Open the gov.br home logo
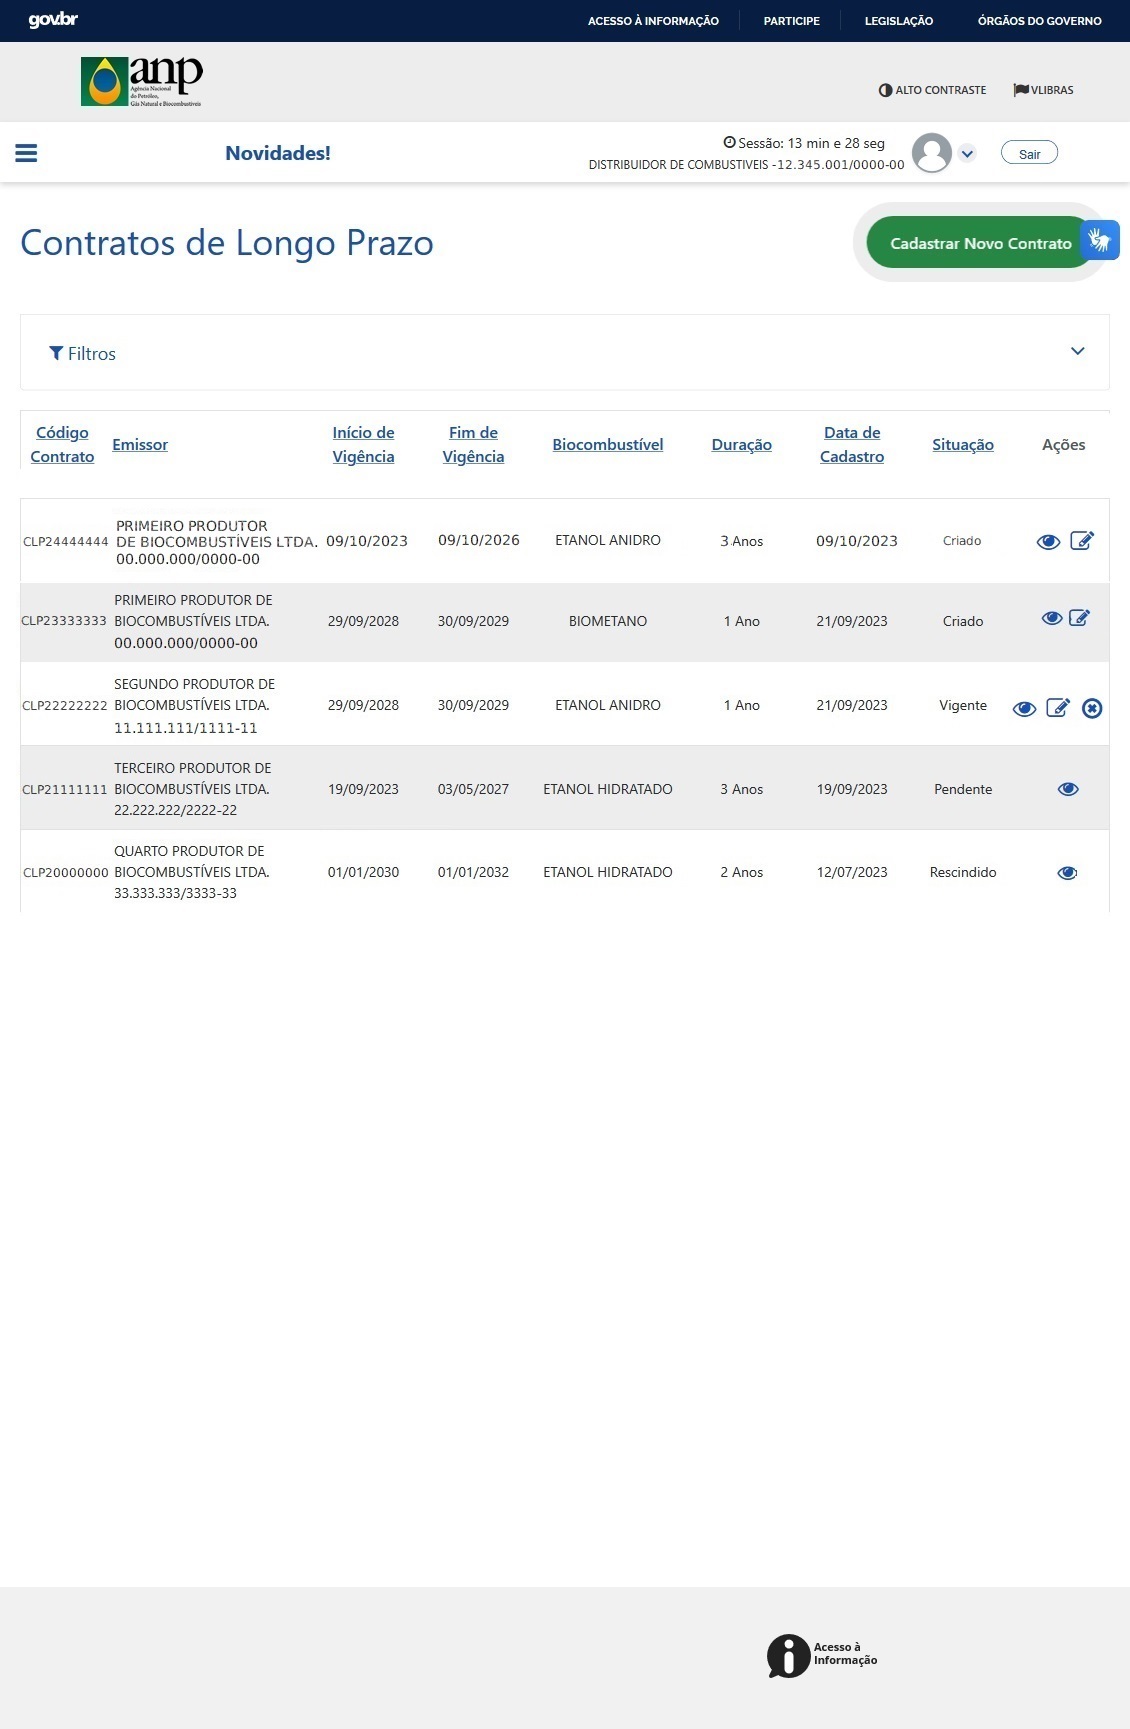 [x=53, y=20]
